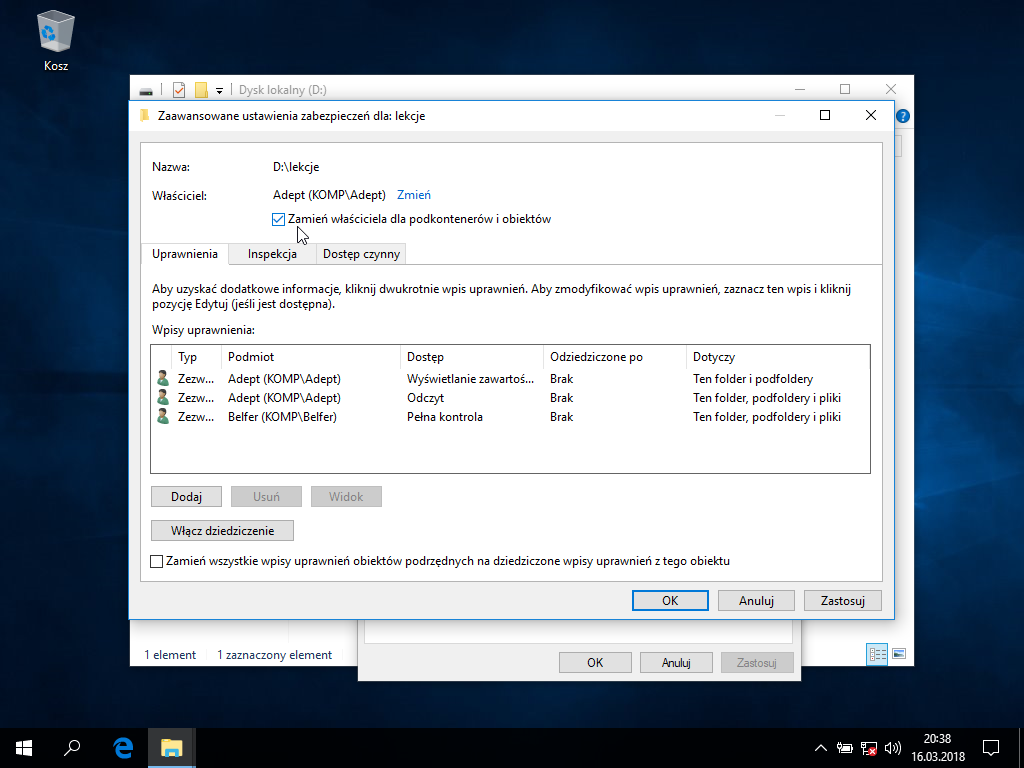Screen dimensions: 1024x768
Task: Switch to the Inspekcja tab
Action: pyautogui.click(x=272, y=254)
